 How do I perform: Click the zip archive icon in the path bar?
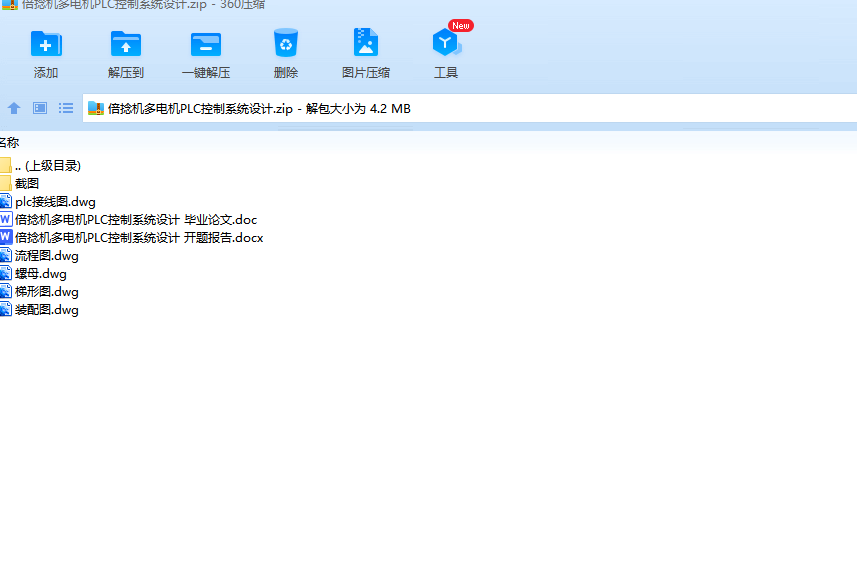pos(96,108)
